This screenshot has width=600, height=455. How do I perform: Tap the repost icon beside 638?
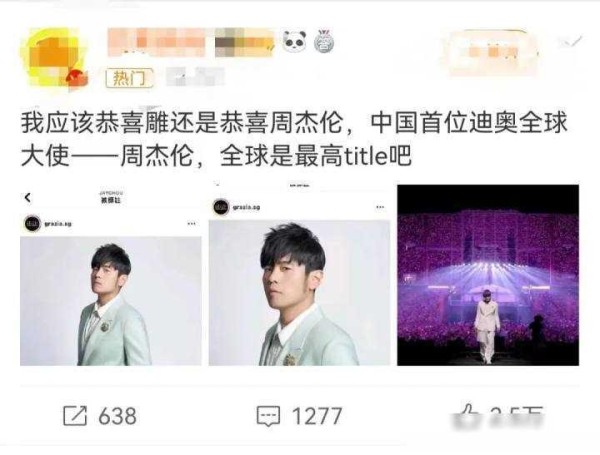click(x=75, y=416)
